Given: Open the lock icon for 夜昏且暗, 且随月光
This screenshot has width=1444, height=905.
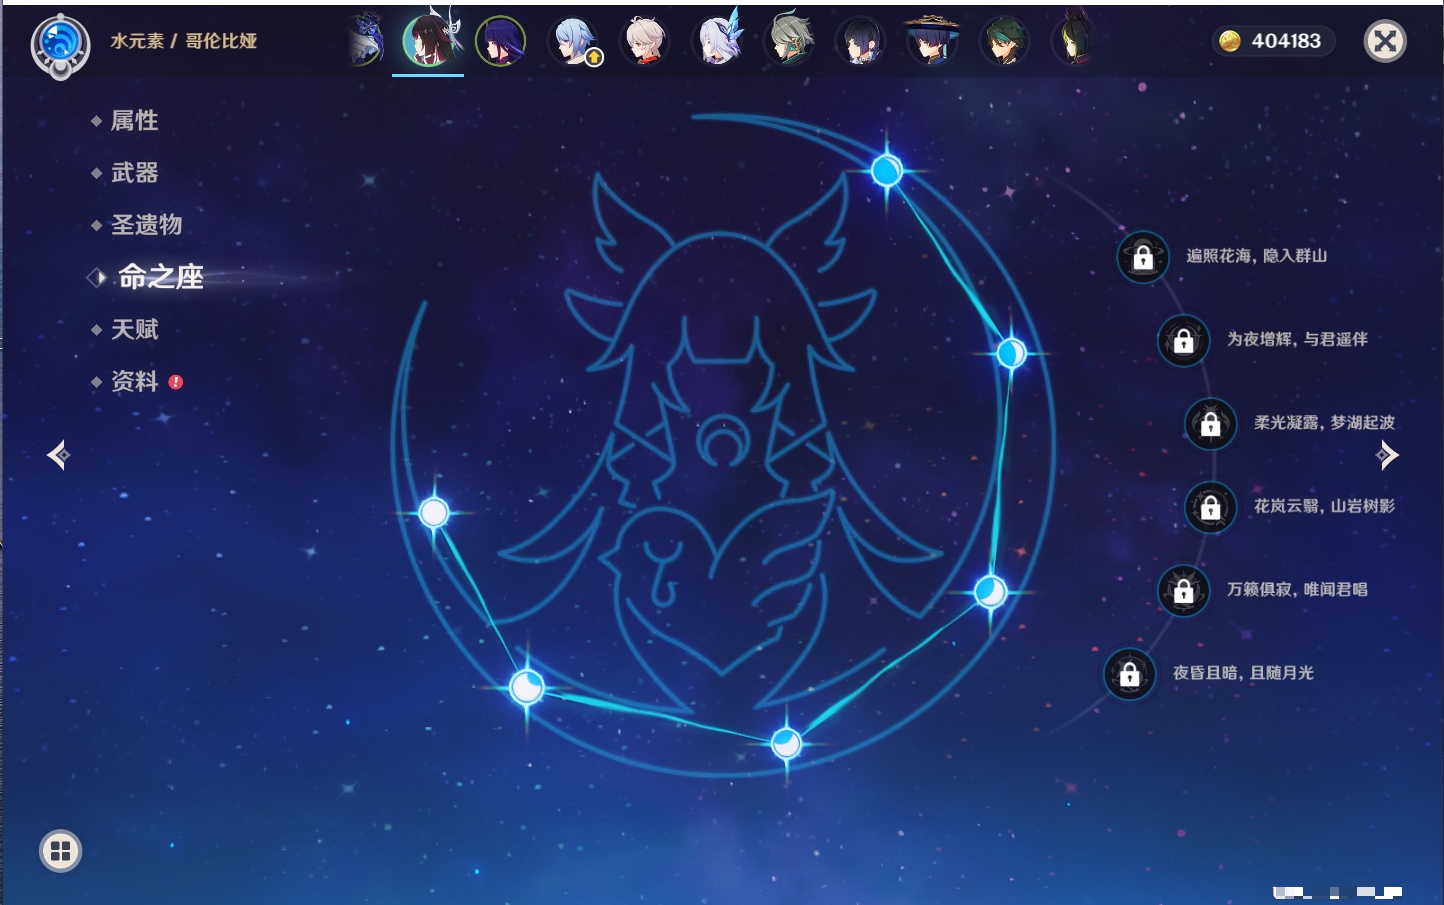Looking at the screenshot, I should [x=1130, y=674].
